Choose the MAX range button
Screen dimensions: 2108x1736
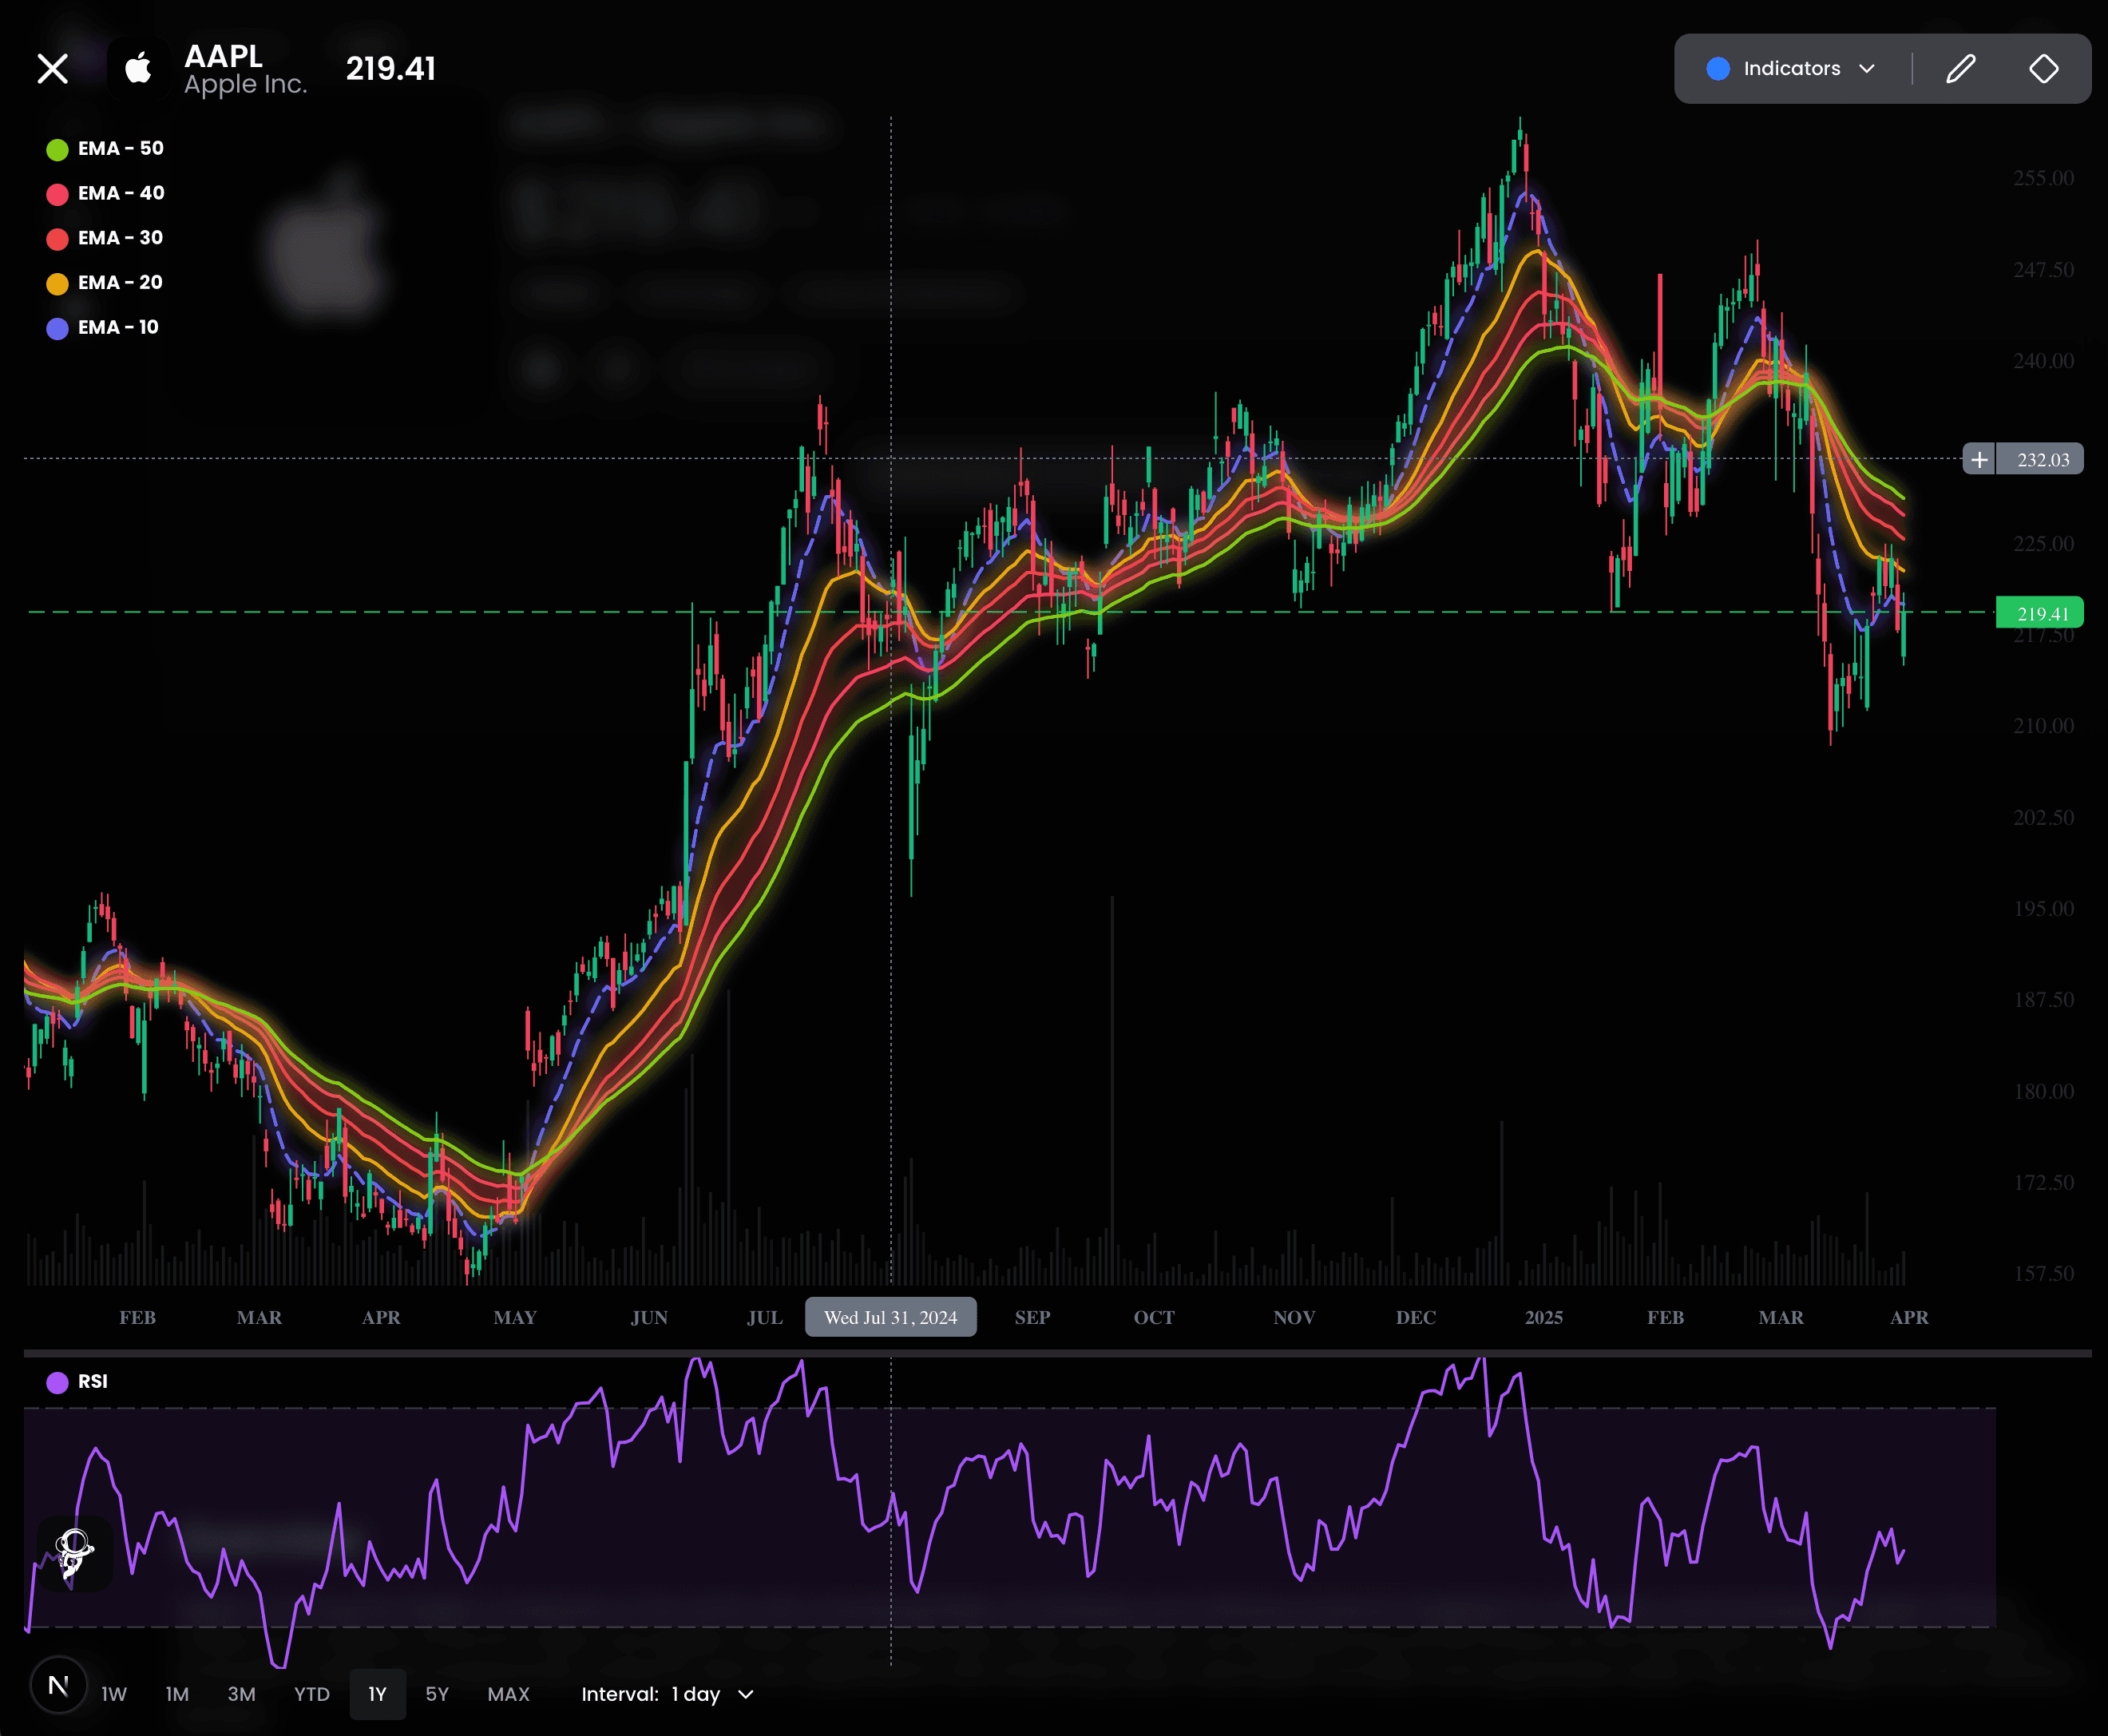[508, 1695]
